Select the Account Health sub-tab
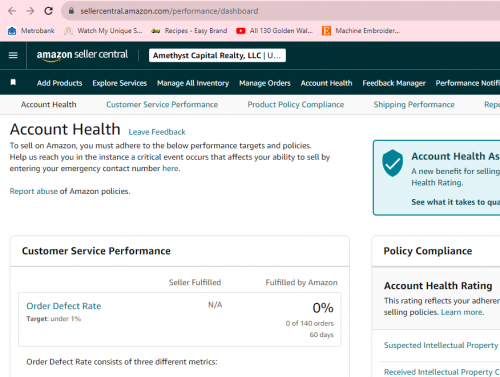This screenshot has height=377, width=500. coord(49,105)
